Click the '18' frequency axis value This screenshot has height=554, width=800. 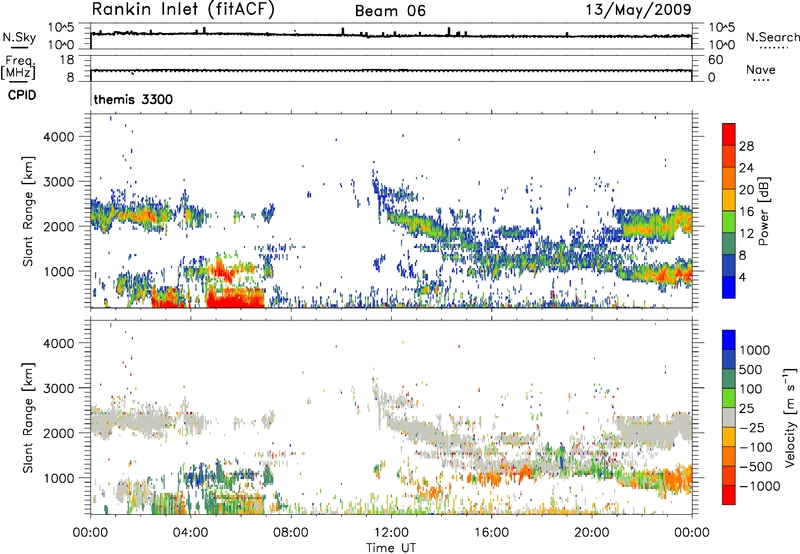(x=67, y=60)
